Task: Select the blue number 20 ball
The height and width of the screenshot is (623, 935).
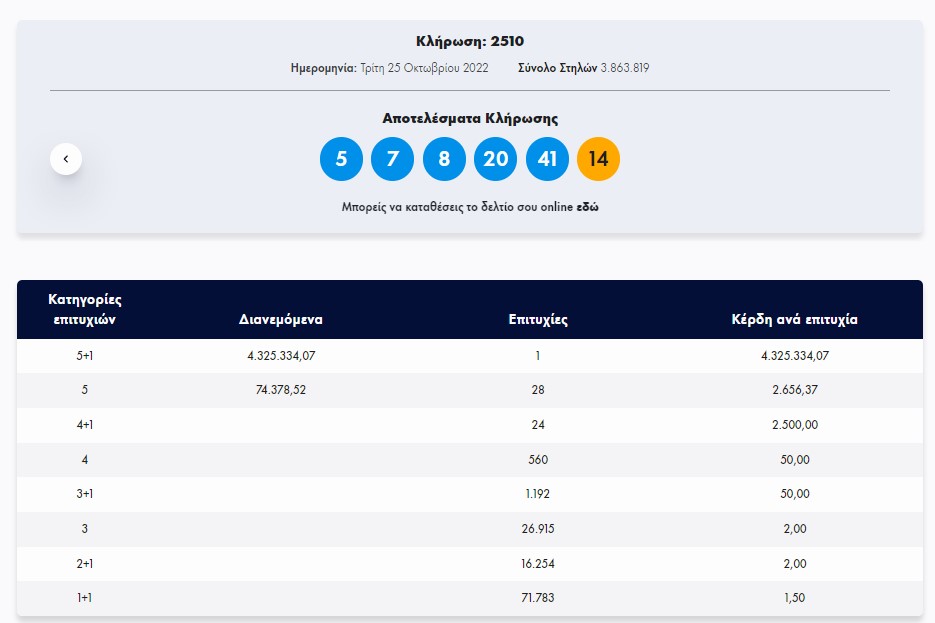Action: [x=495, y=159]
